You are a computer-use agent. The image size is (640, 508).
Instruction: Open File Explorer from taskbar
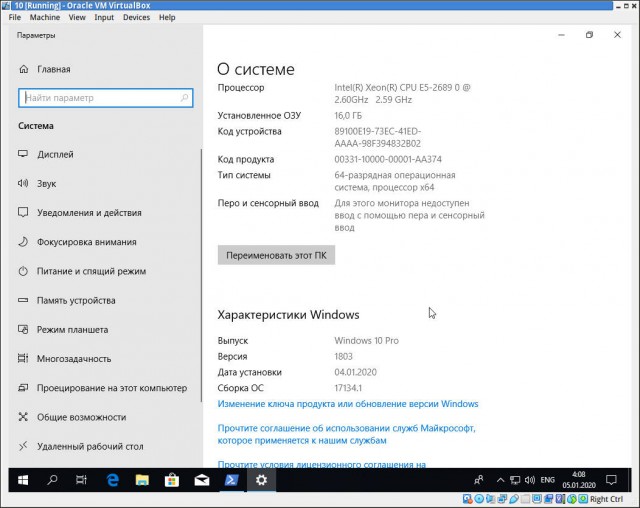142,480
